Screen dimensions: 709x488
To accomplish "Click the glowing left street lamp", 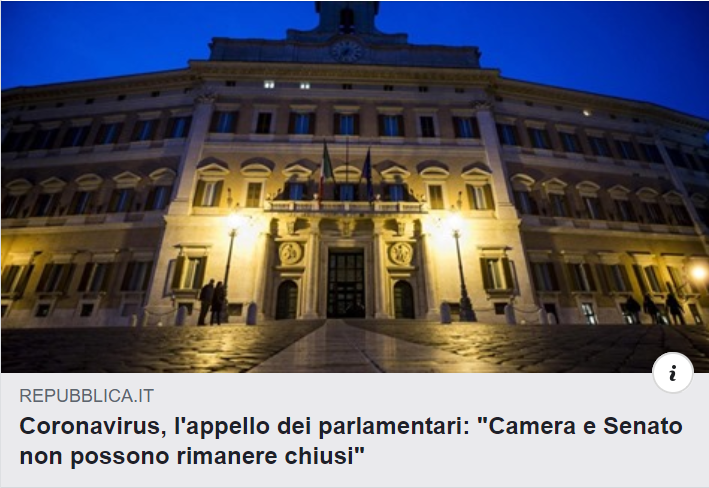I will (236, 223).
